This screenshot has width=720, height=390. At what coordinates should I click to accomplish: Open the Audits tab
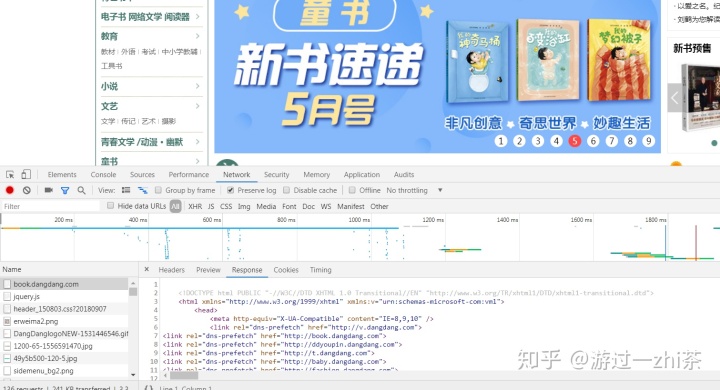click(404, 175)
